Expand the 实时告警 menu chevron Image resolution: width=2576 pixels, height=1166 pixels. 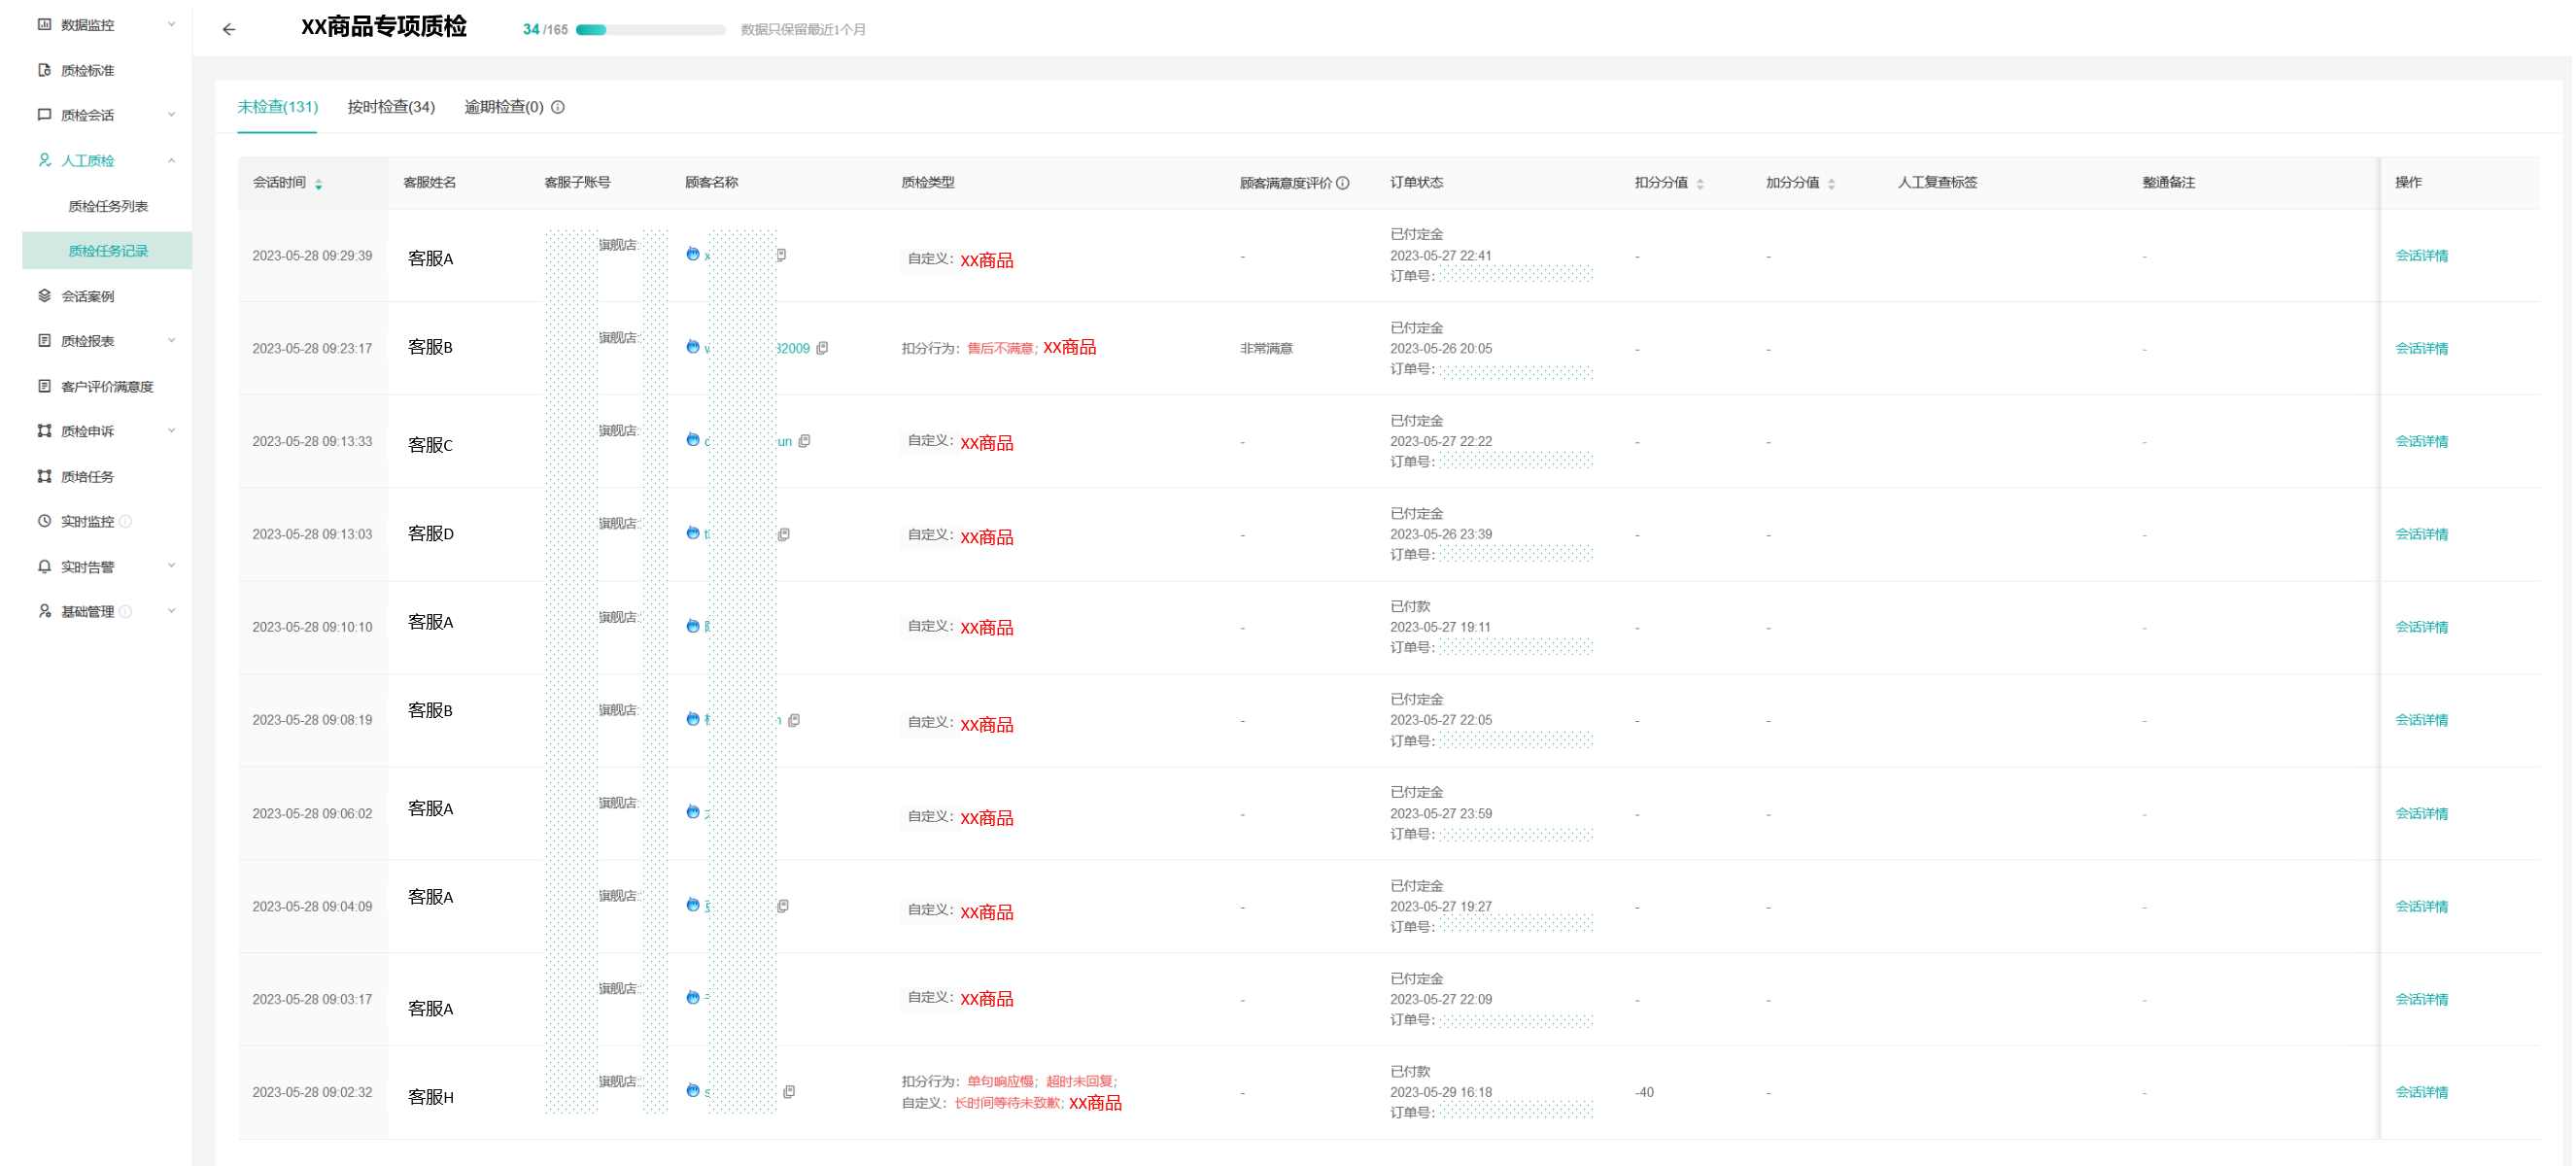[x=171, y=566]
